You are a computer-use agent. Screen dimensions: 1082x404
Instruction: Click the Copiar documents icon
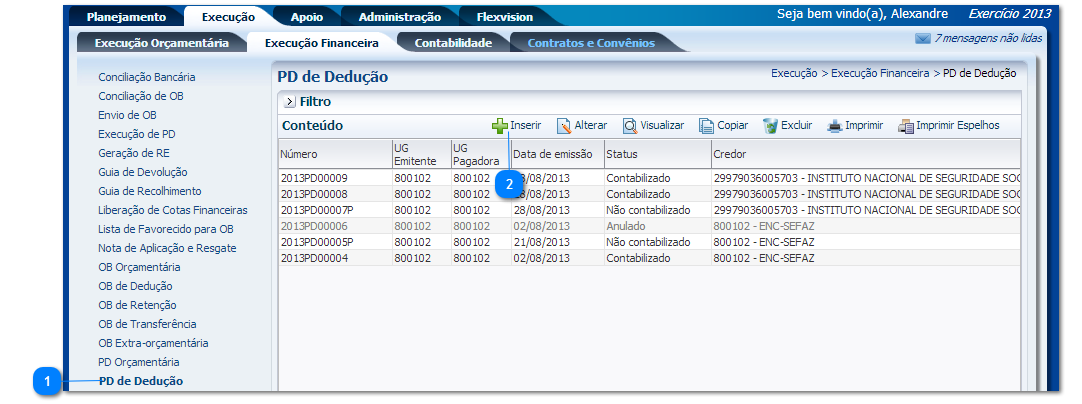706,126
